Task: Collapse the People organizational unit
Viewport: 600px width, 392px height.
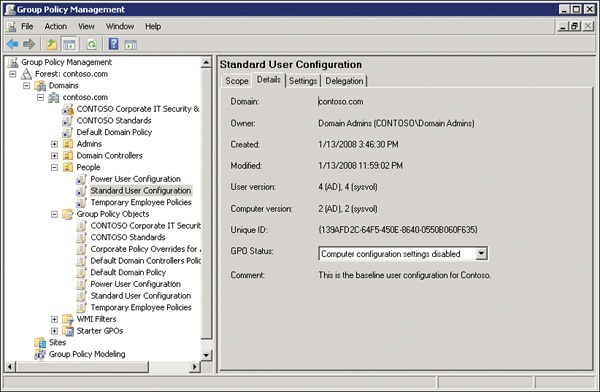Action: point(54,168)
